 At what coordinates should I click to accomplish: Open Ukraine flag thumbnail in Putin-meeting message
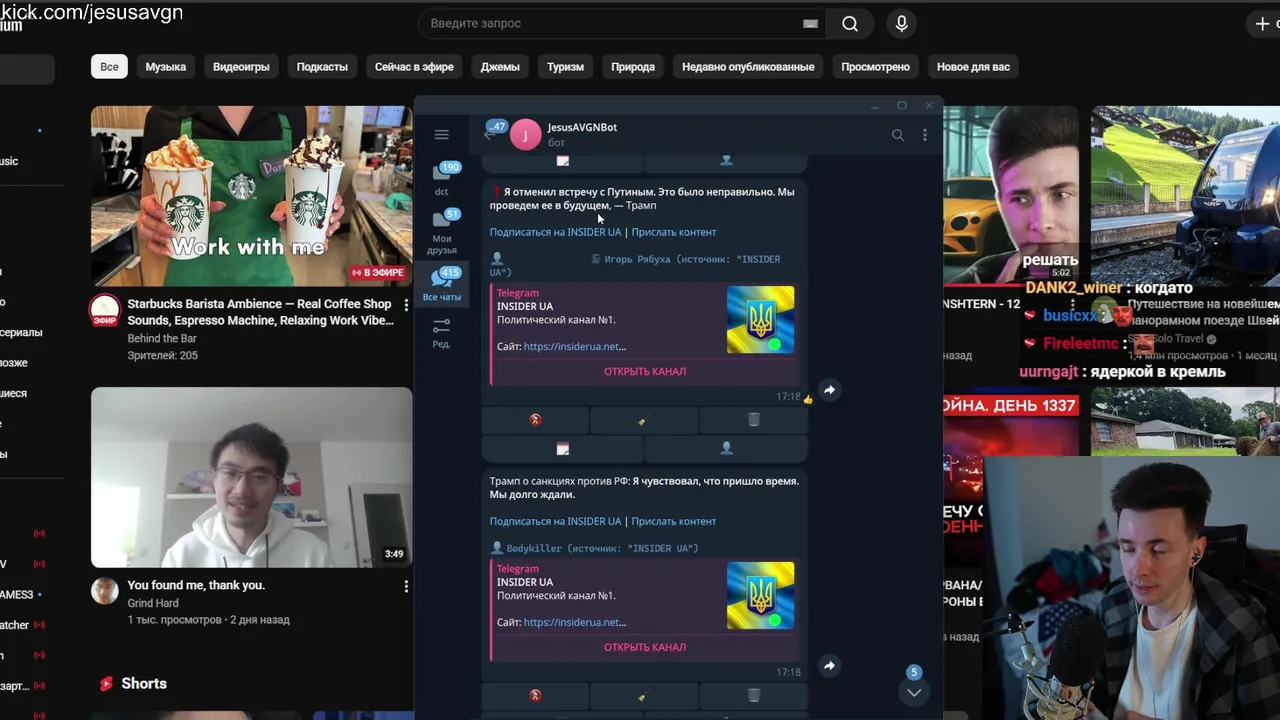pyautogui.click(x=760, y=320)
